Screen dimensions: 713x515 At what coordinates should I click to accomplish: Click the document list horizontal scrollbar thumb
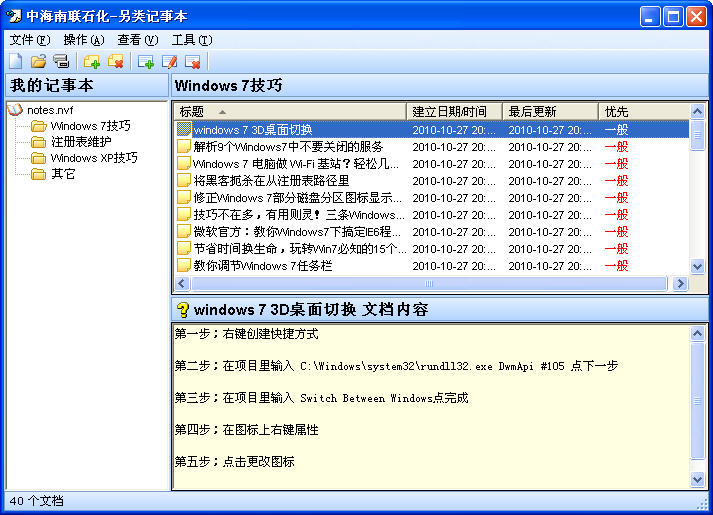pos(429,284)
